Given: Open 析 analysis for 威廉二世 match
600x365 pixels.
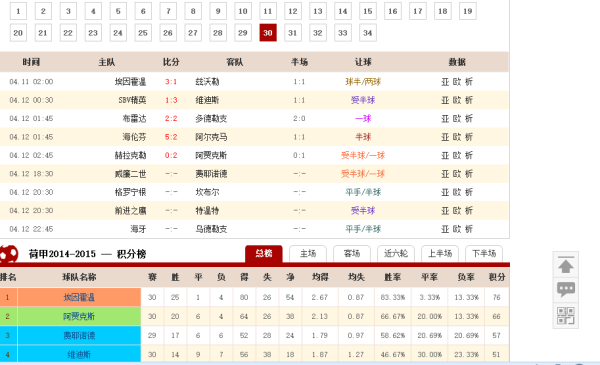Looking at the screenshot, I should pyautogui.click(x=469, y=174).
